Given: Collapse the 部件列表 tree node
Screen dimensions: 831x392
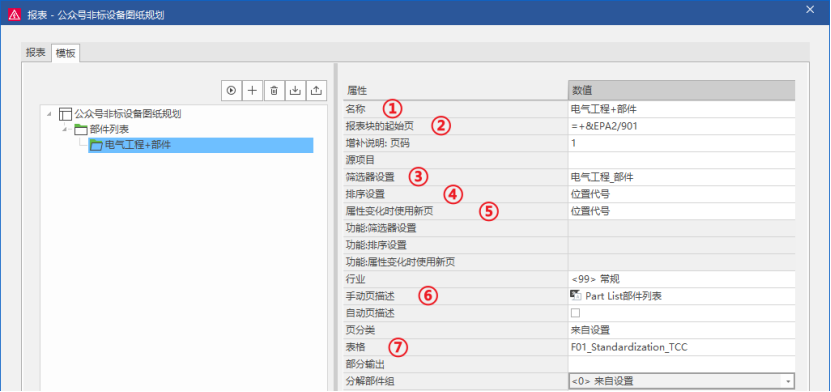Looking at the screenshot, I should (65, 129).
